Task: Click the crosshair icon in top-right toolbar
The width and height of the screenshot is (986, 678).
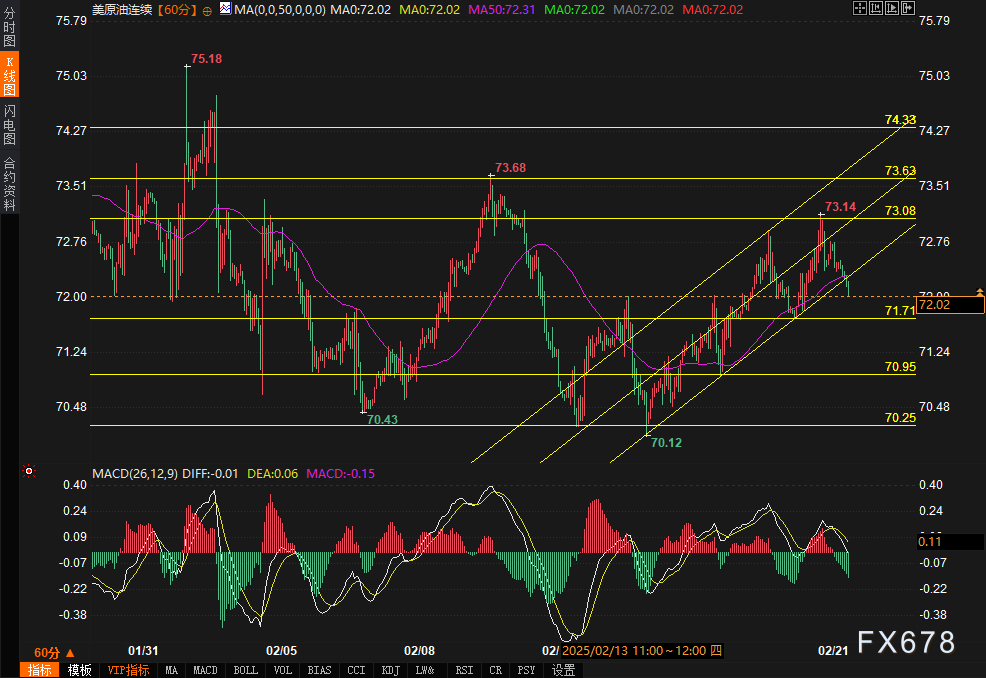Action: (862, 9)
